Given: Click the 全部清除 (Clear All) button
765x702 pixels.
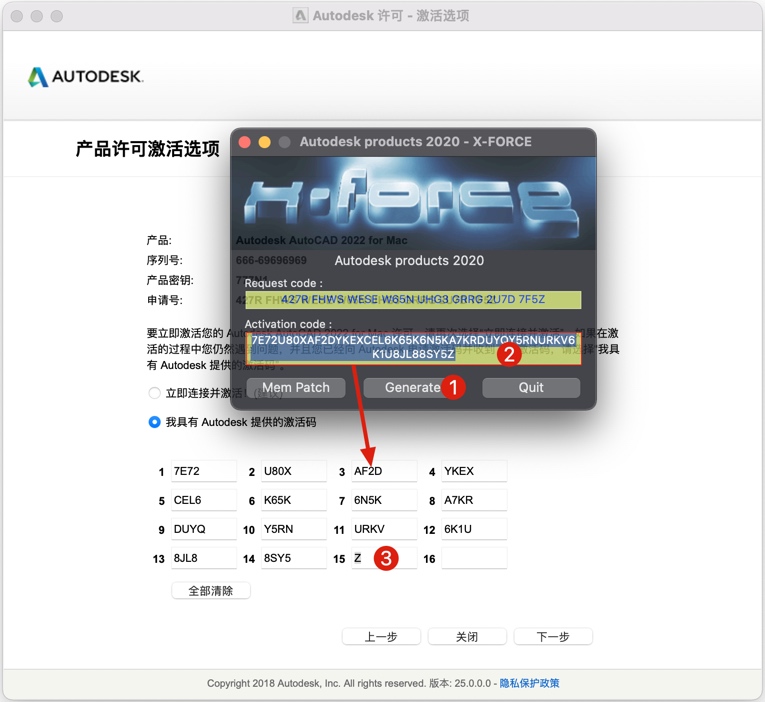Looking at the screenshot, I should (211, 591).
